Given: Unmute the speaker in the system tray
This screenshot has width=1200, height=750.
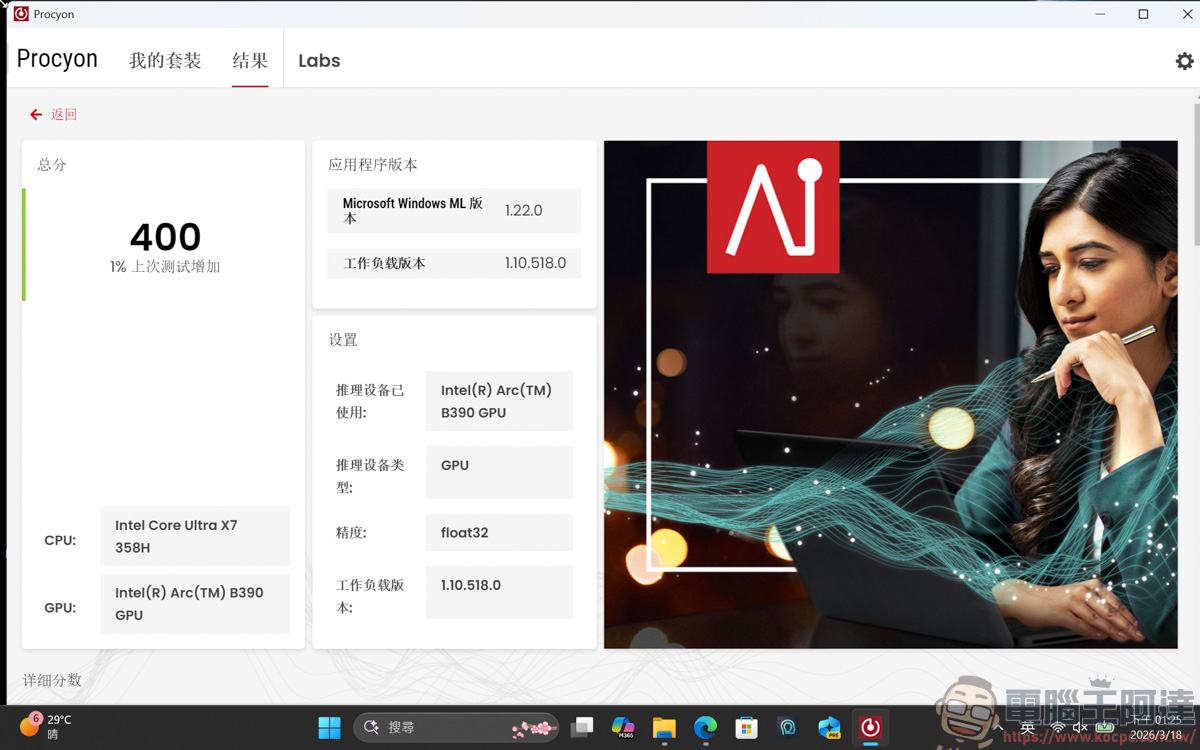Looking at the screenshot, I should tap(1080, 728).
